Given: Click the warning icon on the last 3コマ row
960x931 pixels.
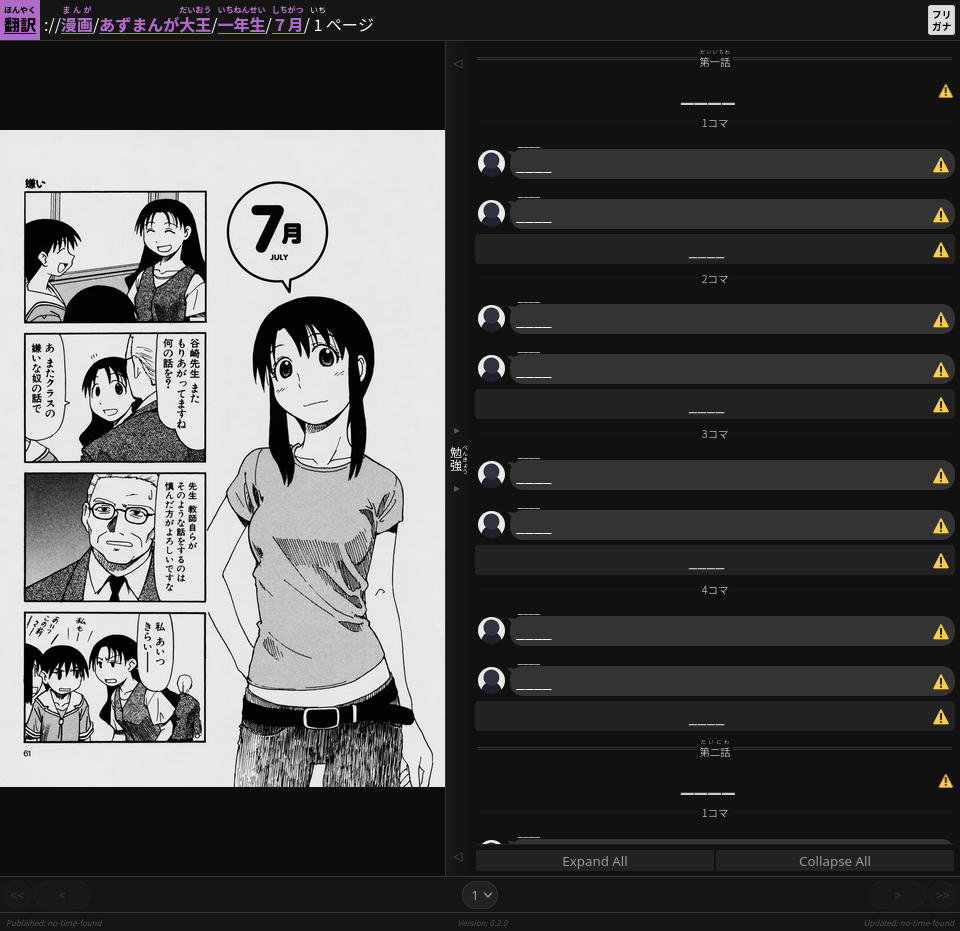Looking at the screenshot, I should coord(941,561).
